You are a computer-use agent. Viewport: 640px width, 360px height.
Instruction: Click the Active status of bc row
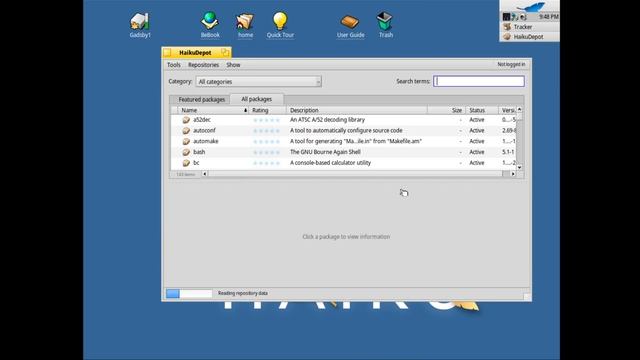(477, 163)
